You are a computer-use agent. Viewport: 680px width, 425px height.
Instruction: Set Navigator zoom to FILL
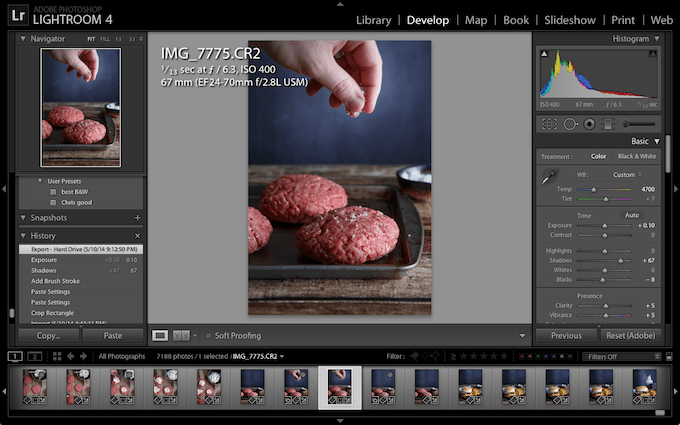pyautogui.click(x=105, y=39)
